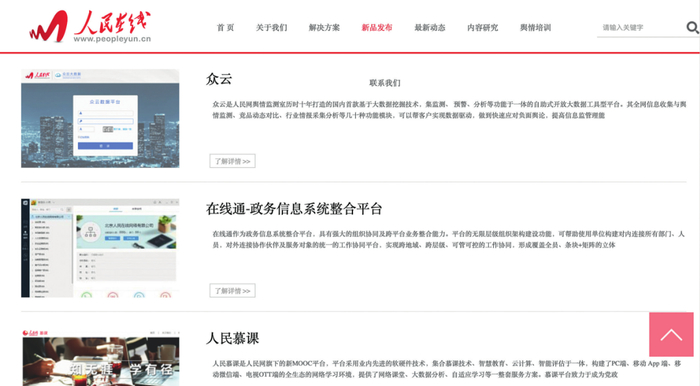Viewport: 700px width, 386px height.
Task: Focus the keyword search input field
Action: coord(641,28)
